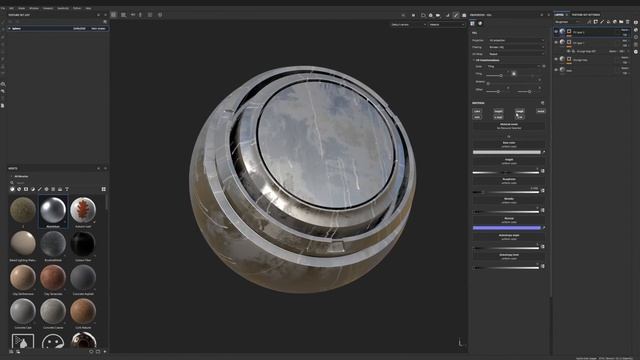Toggle visibility of Fill layer 2
This screenshot has width=640, height=360.
(x=556, y=31)
